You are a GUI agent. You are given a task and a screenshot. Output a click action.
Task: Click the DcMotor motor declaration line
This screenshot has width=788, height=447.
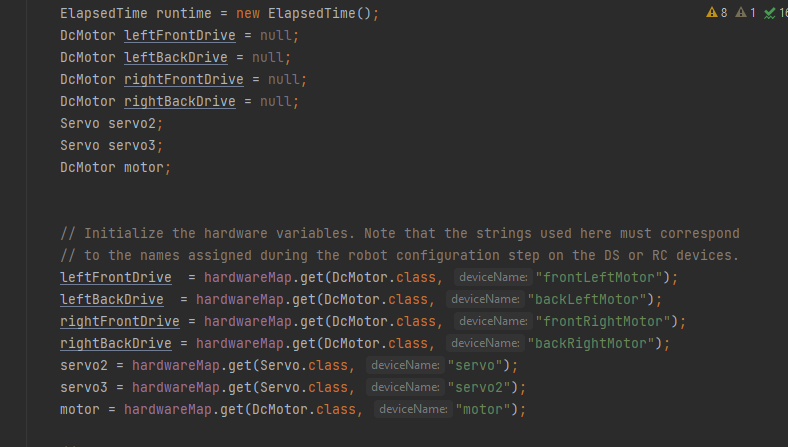point(115,167)
